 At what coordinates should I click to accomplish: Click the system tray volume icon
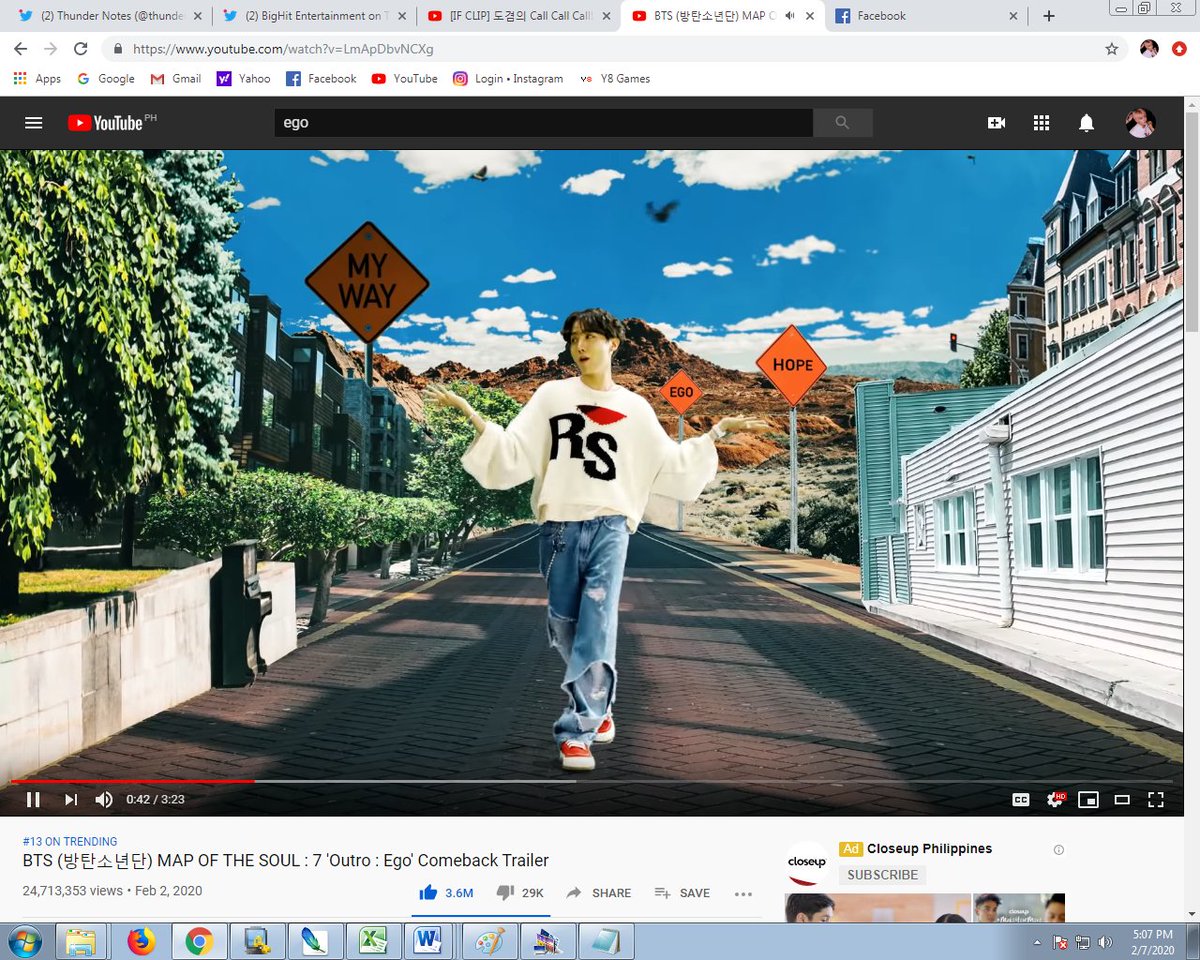pyautogui.click(x=1104, y=942)
